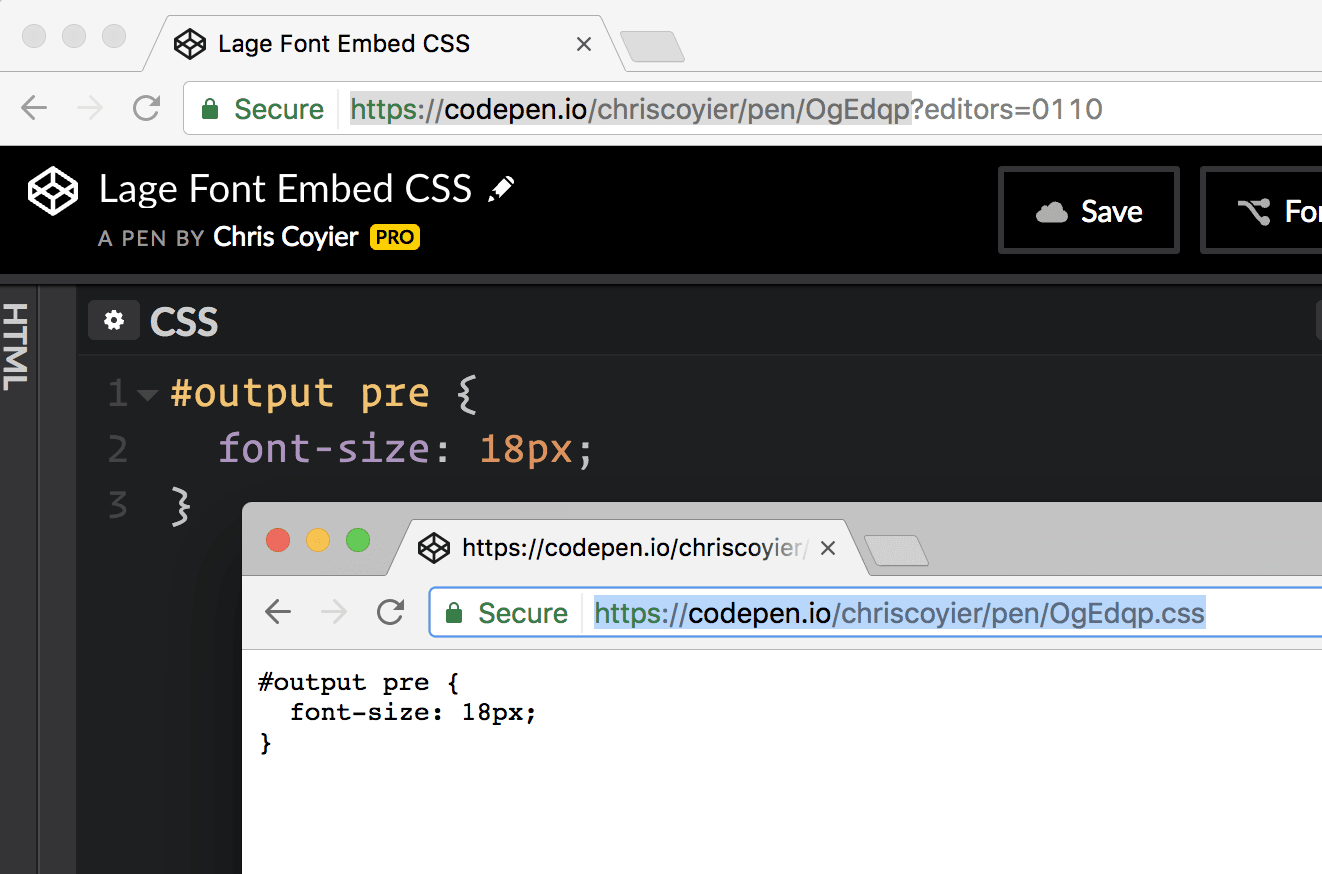Open a new tab in the front window
Screen dimensions: 1322x874
896,550
